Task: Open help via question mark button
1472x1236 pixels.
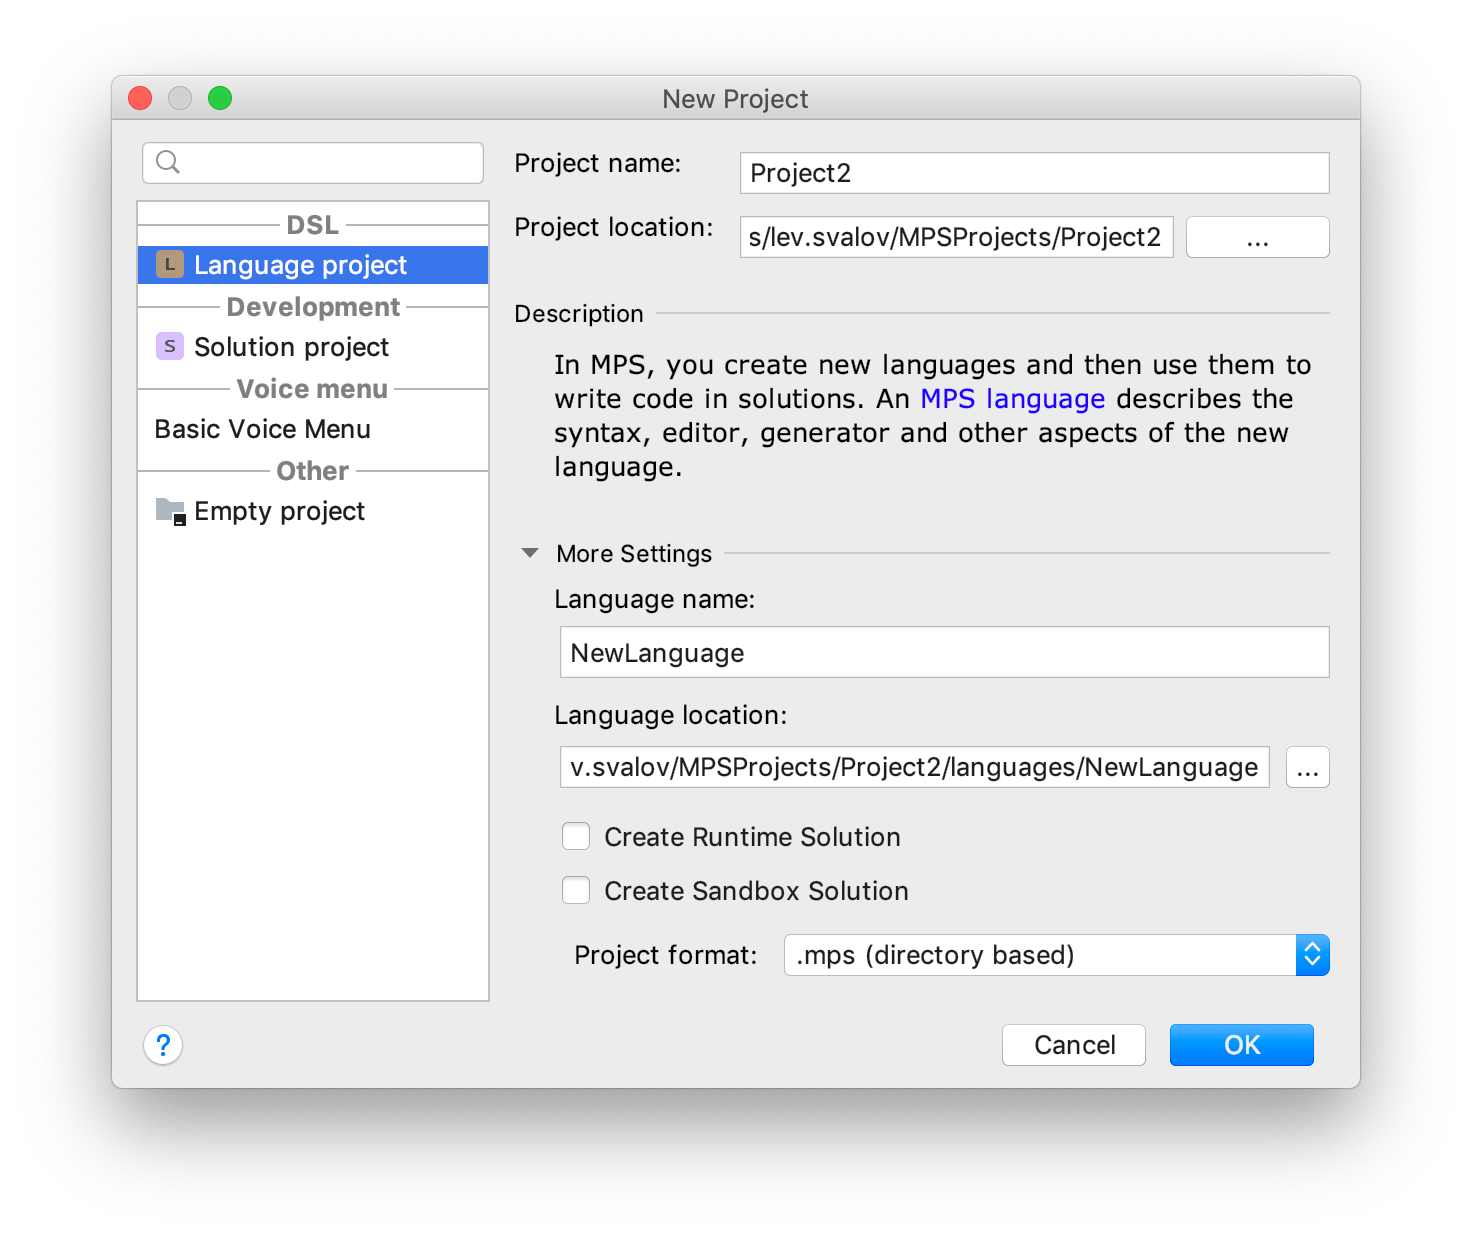Action: (163, 1045)
